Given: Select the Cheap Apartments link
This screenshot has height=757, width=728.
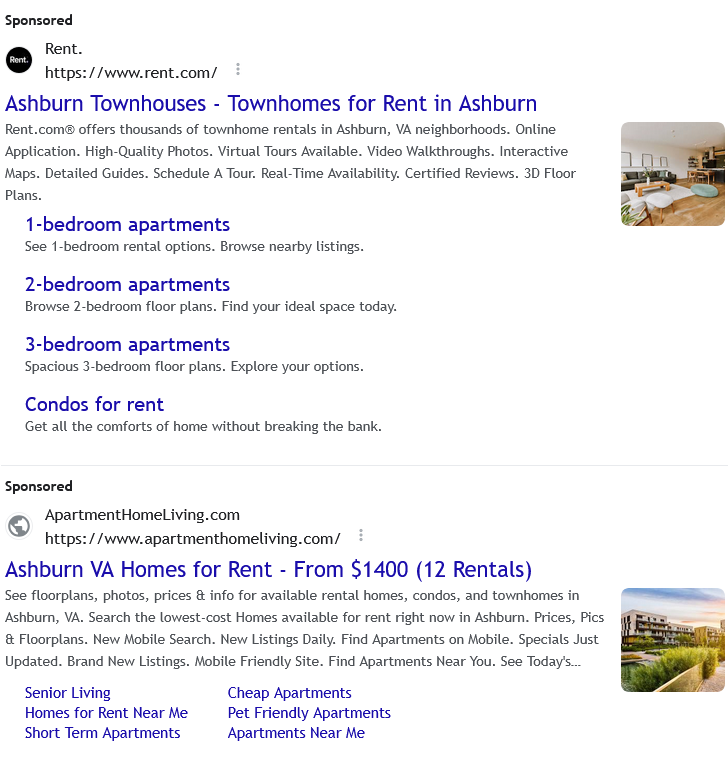Looking at the screenshot, I should [290, 693].
